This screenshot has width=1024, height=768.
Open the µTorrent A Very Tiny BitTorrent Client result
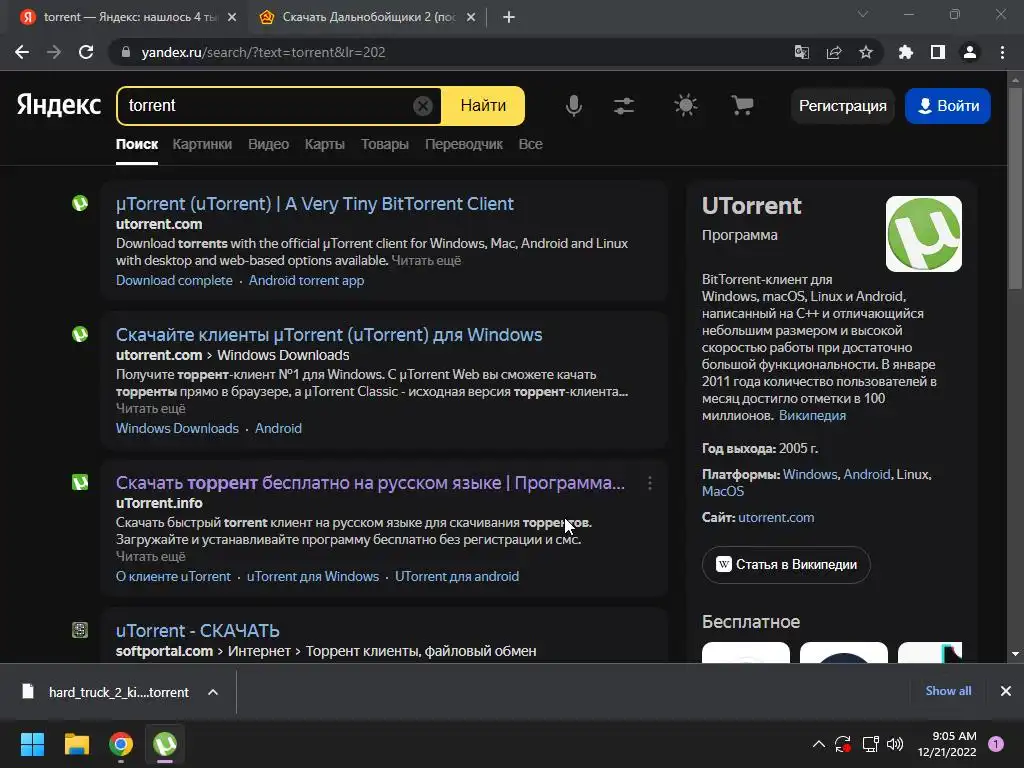pos(315,204)
